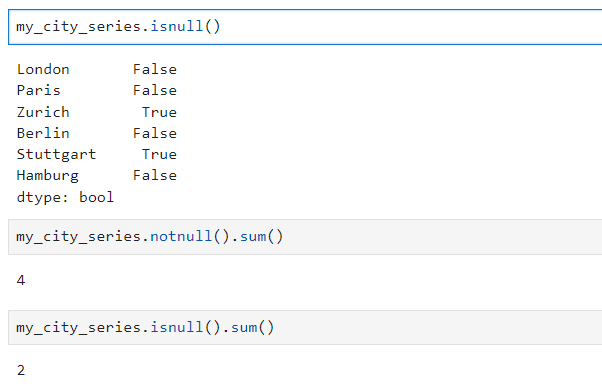Screen dimensions: 602x389
Task: Click the output value 4
Action: coord(21,280)
